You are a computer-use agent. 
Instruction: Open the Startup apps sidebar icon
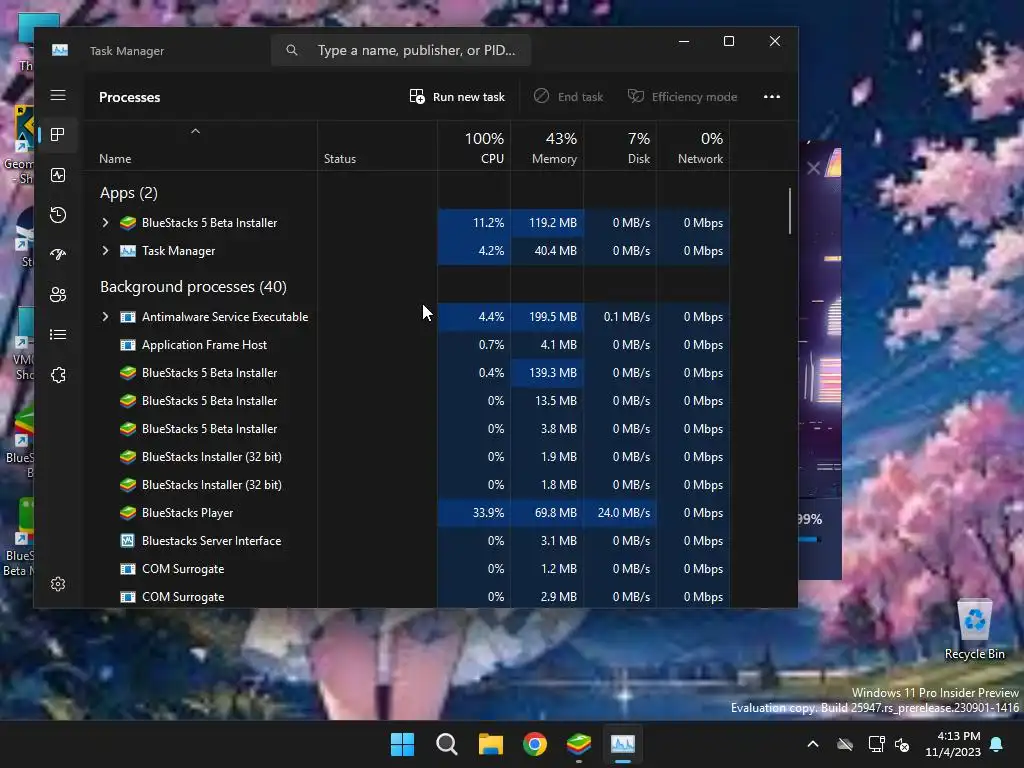(x=58, y=255)
